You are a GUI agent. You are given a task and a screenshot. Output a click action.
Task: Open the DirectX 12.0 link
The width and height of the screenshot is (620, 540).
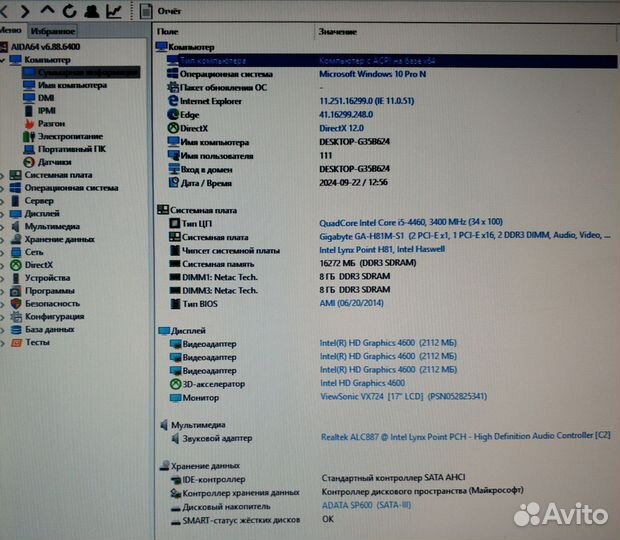341,128
